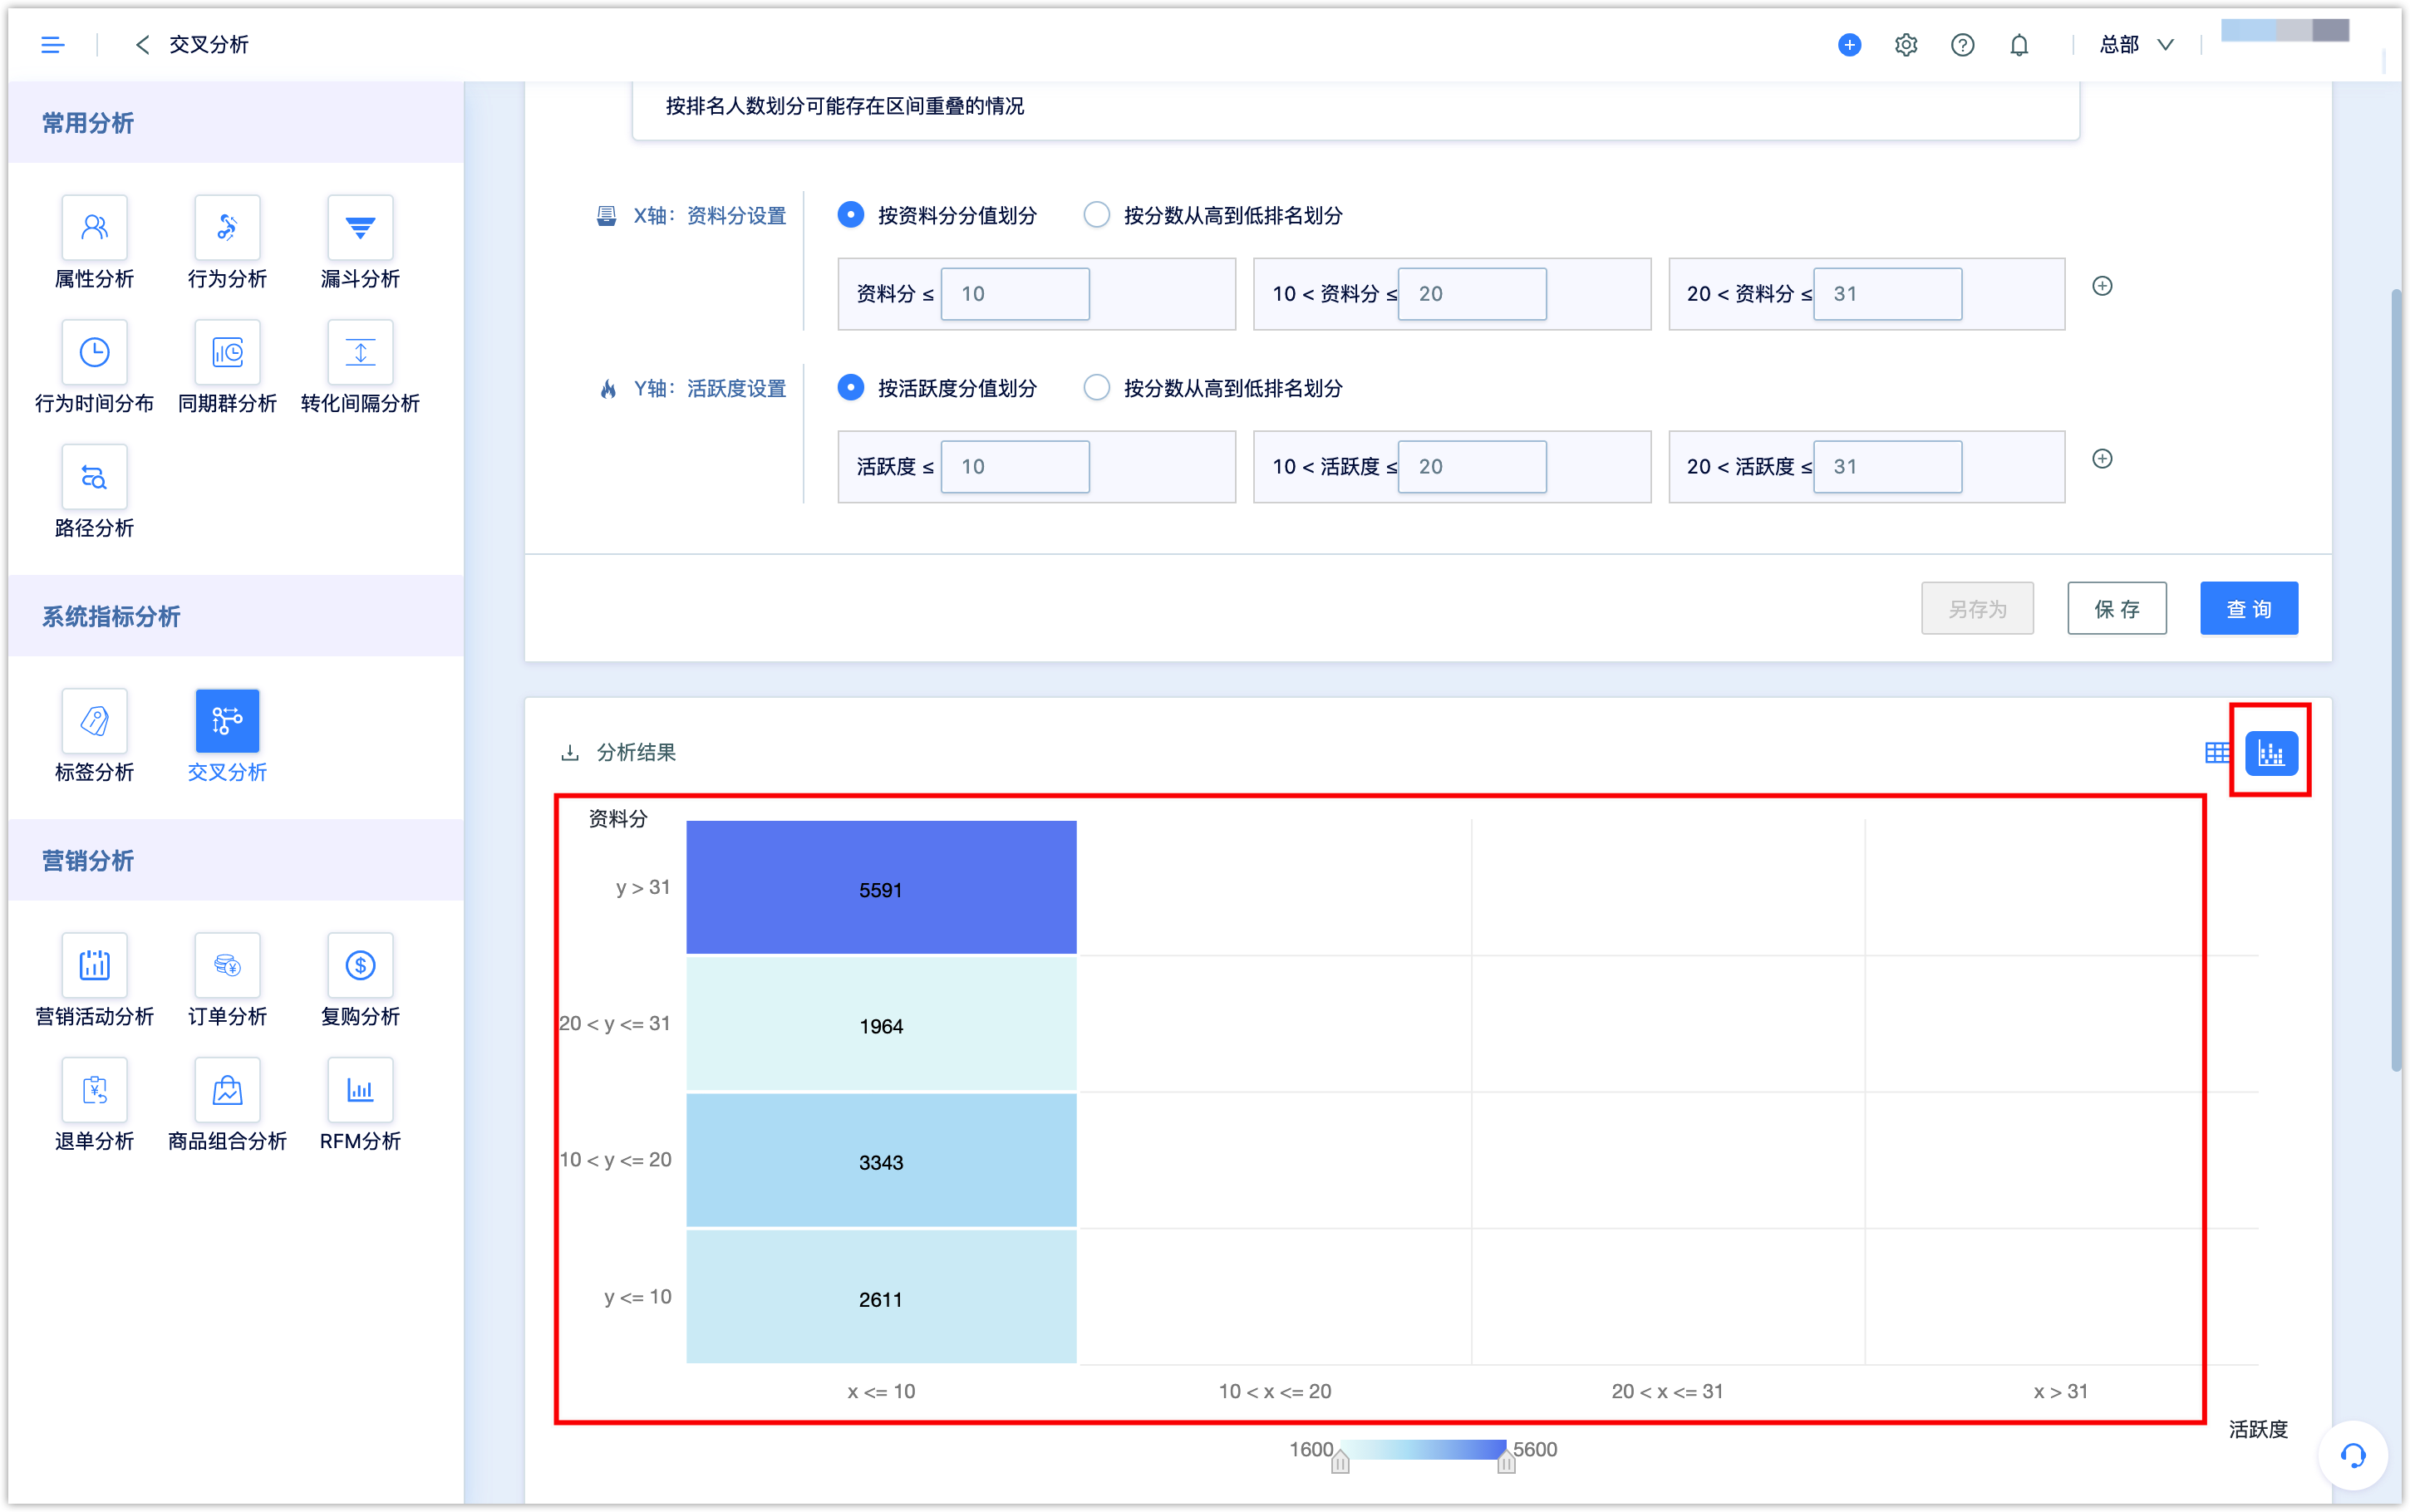The height and width of the screenshot is (1512, 2410).
Task: Click the color gradient legend bar
Action: [x=1423, y=1449]
